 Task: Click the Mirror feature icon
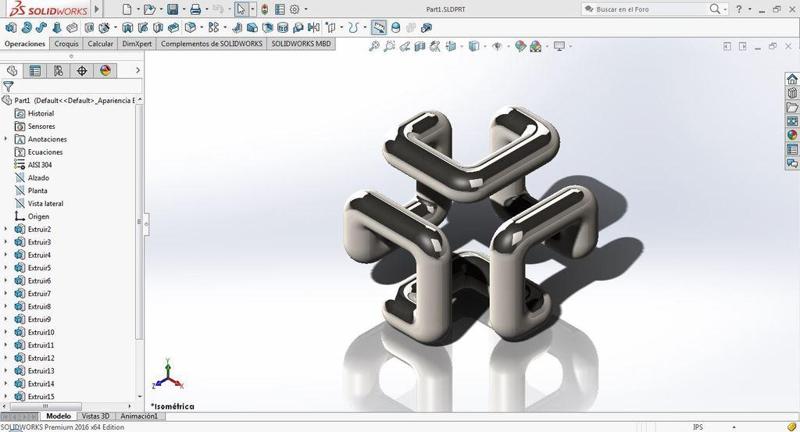[314, 28]
